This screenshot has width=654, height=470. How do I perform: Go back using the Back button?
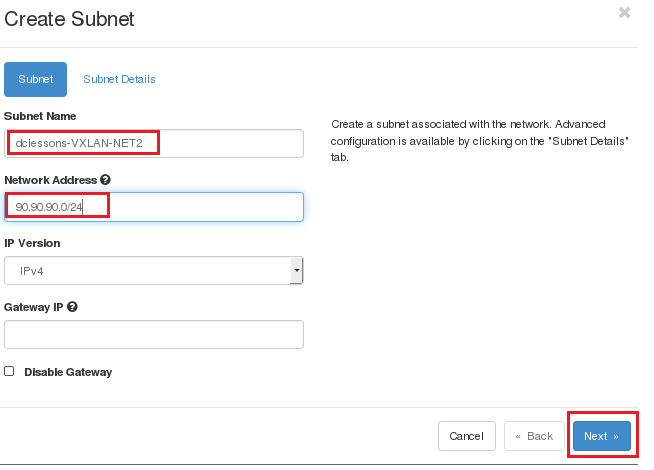[x=534, y=436]
